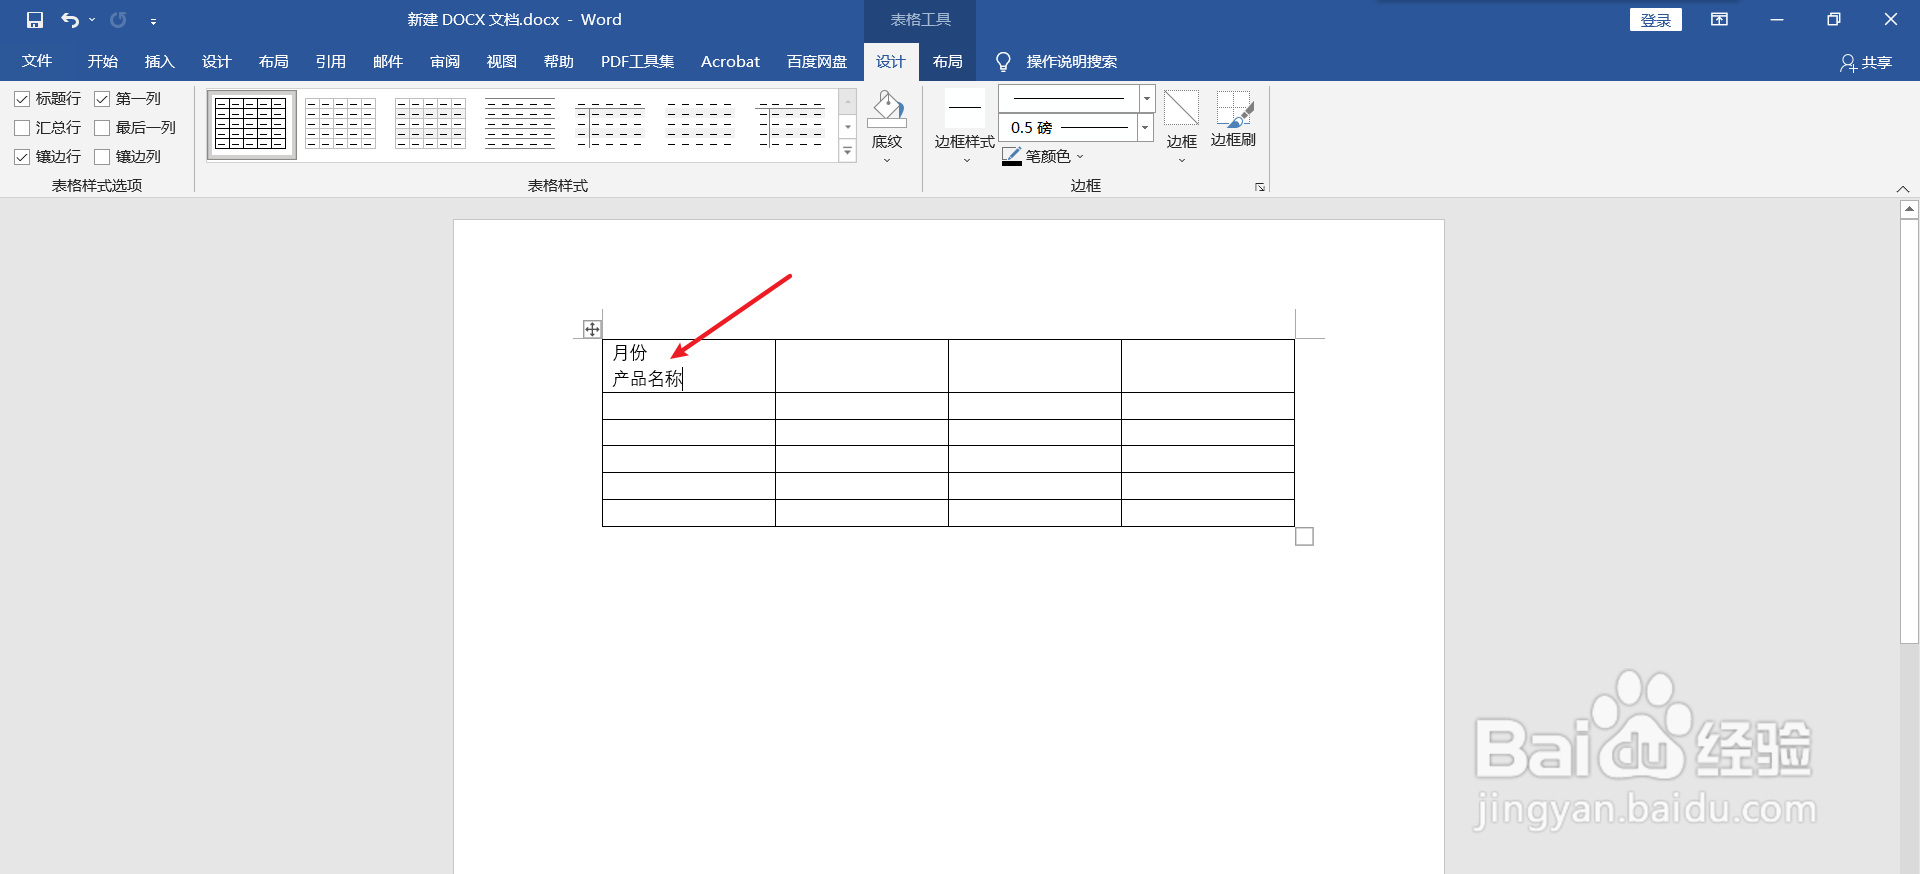
Task: Click the 笔颜色 pen color swatch
Action: coord(1012,157)
